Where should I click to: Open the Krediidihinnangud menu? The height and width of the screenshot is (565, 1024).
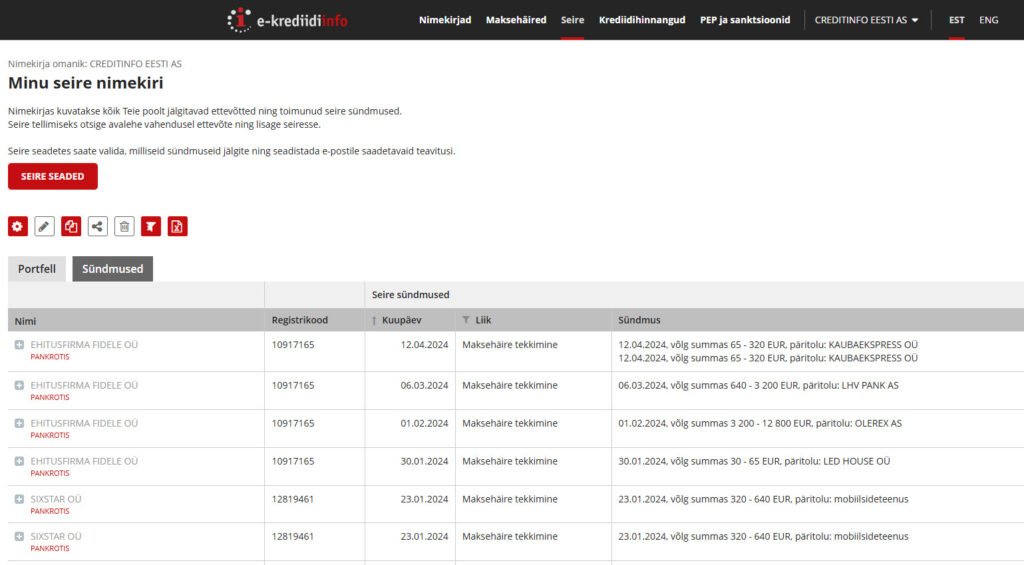click(x=642, y=20)
